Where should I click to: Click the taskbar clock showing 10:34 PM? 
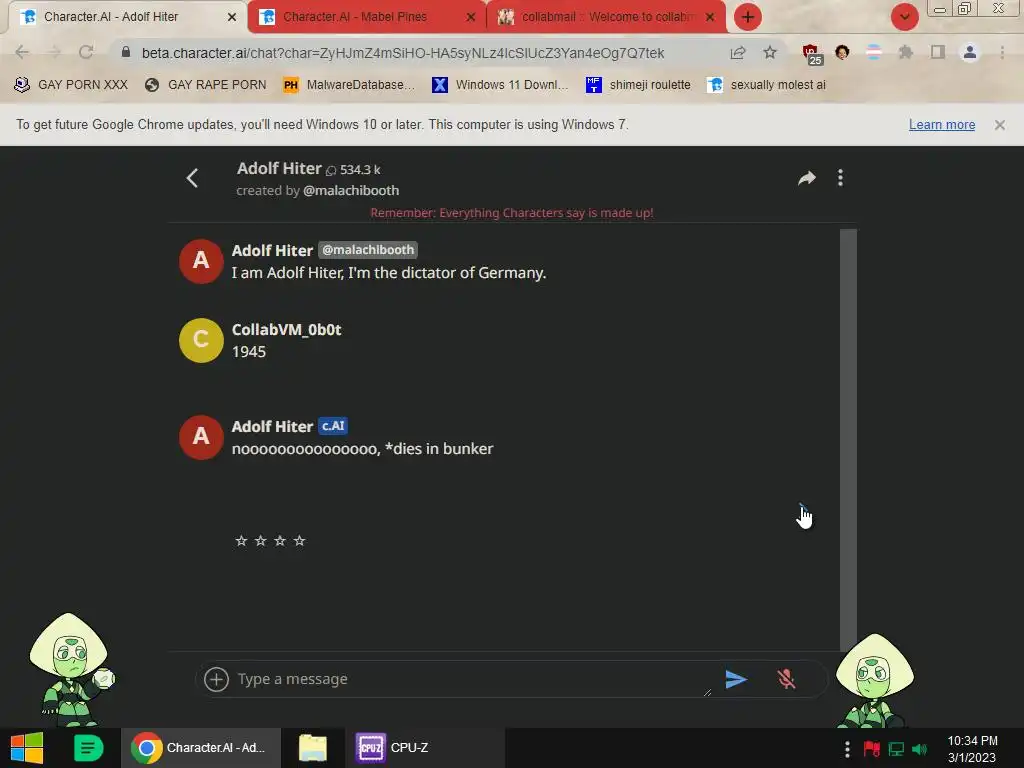point(972,749)
